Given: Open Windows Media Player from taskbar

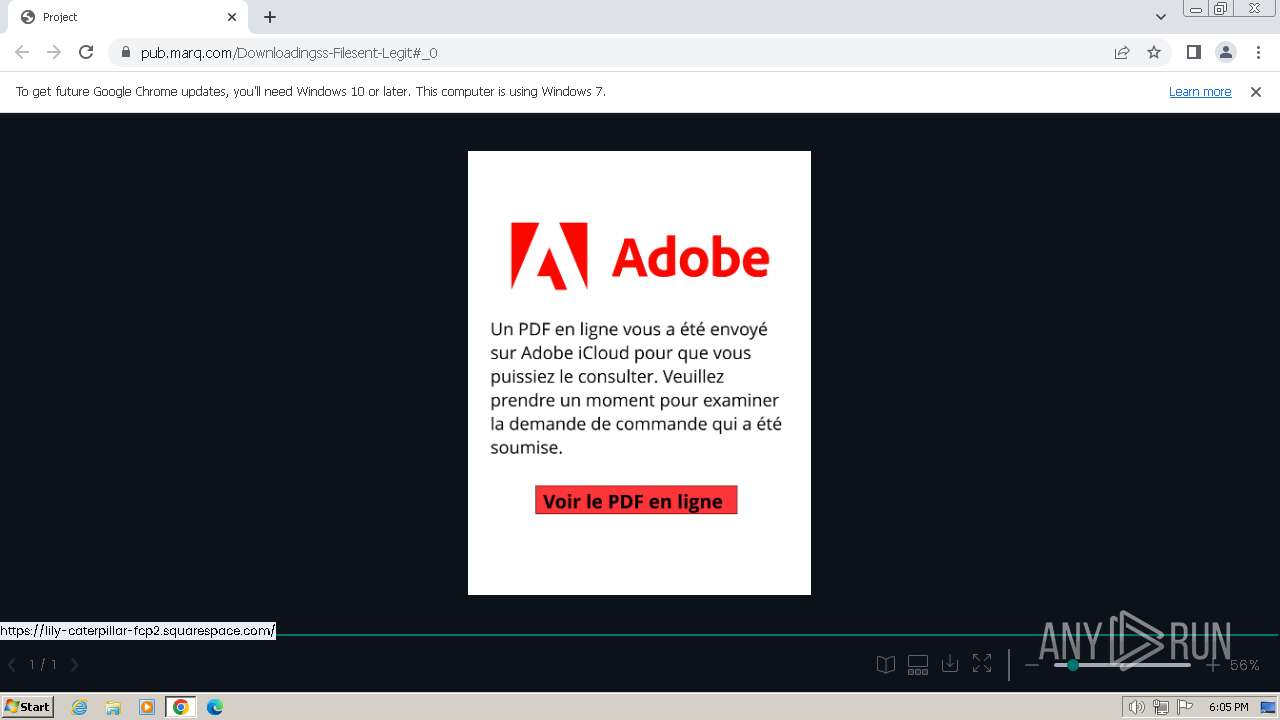Looking at the screenshot, I should coord(147,707).
